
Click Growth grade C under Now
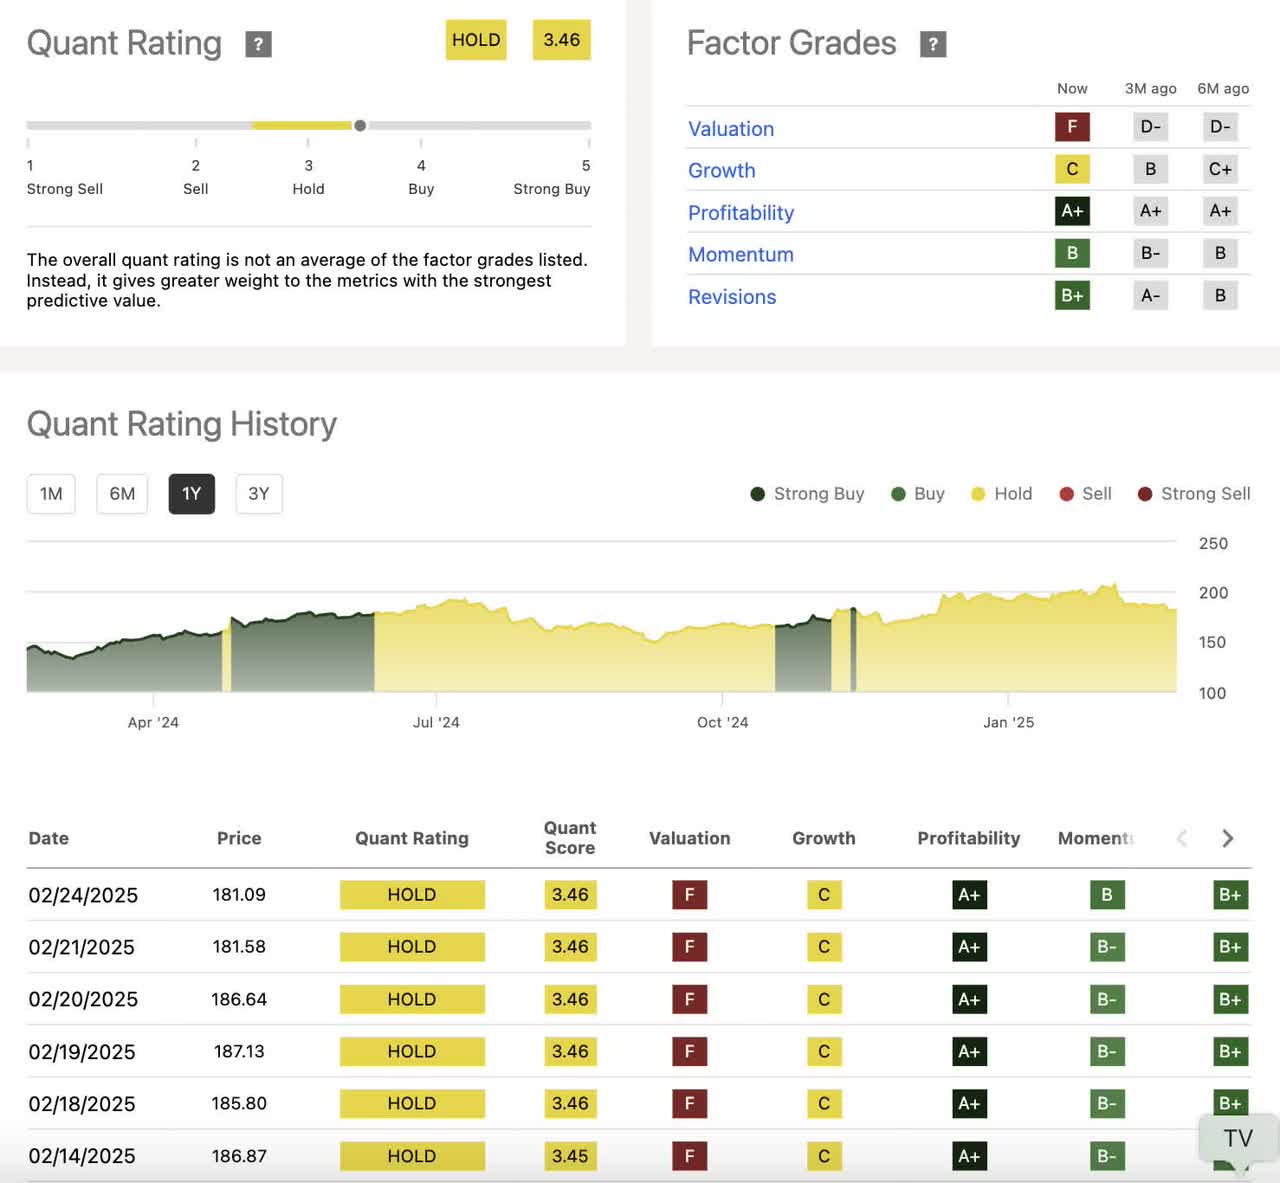(x=1072, y=169)
